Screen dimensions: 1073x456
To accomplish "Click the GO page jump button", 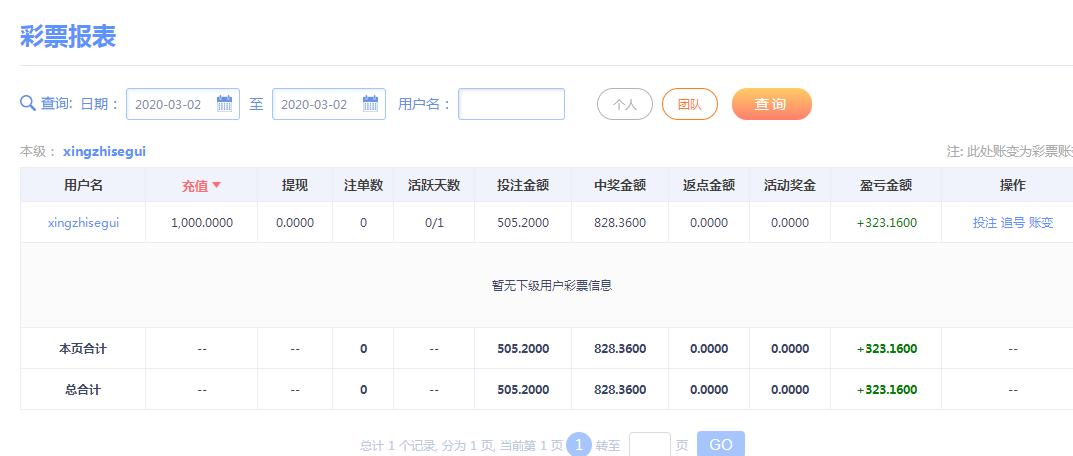I will coord(721,445).
